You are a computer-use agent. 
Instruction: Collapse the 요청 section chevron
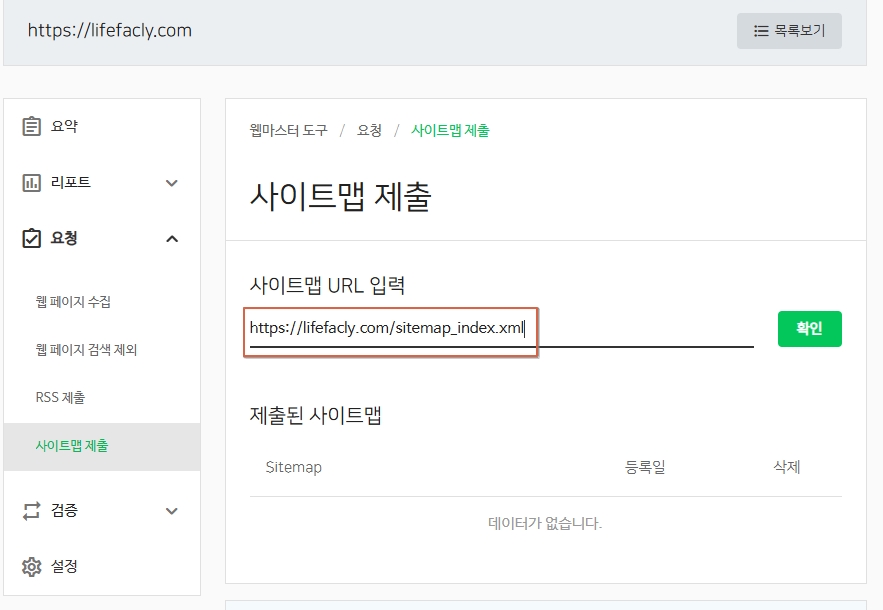171,238
